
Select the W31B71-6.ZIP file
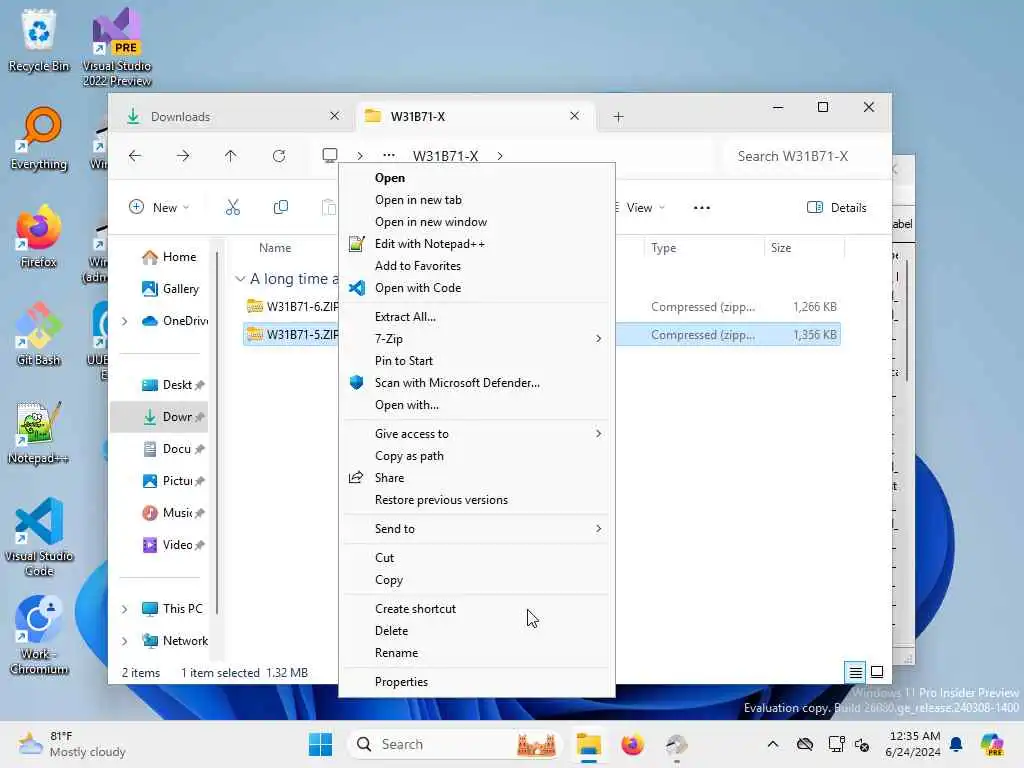[x=292, y=306]
